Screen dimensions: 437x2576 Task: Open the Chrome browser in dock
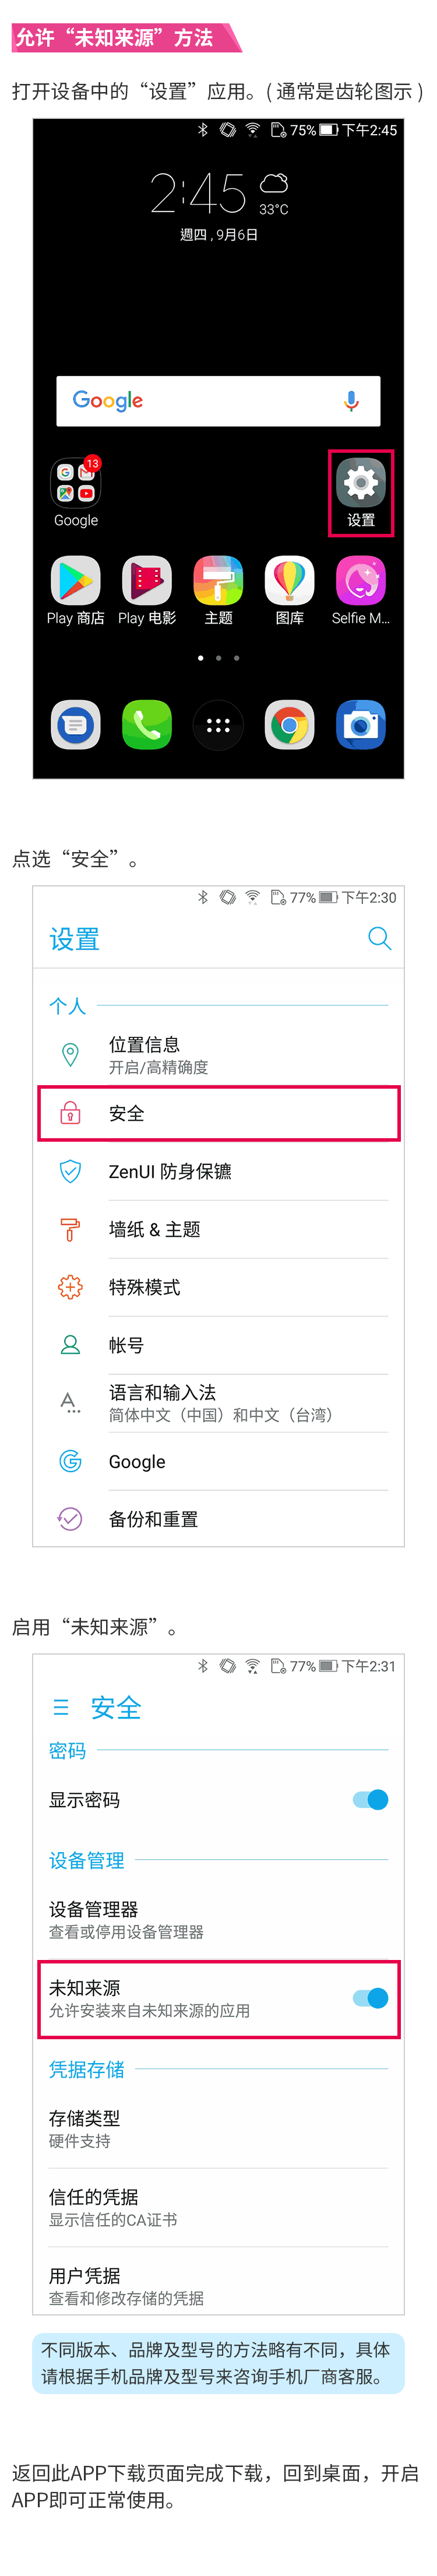click(x=290, y=725)
